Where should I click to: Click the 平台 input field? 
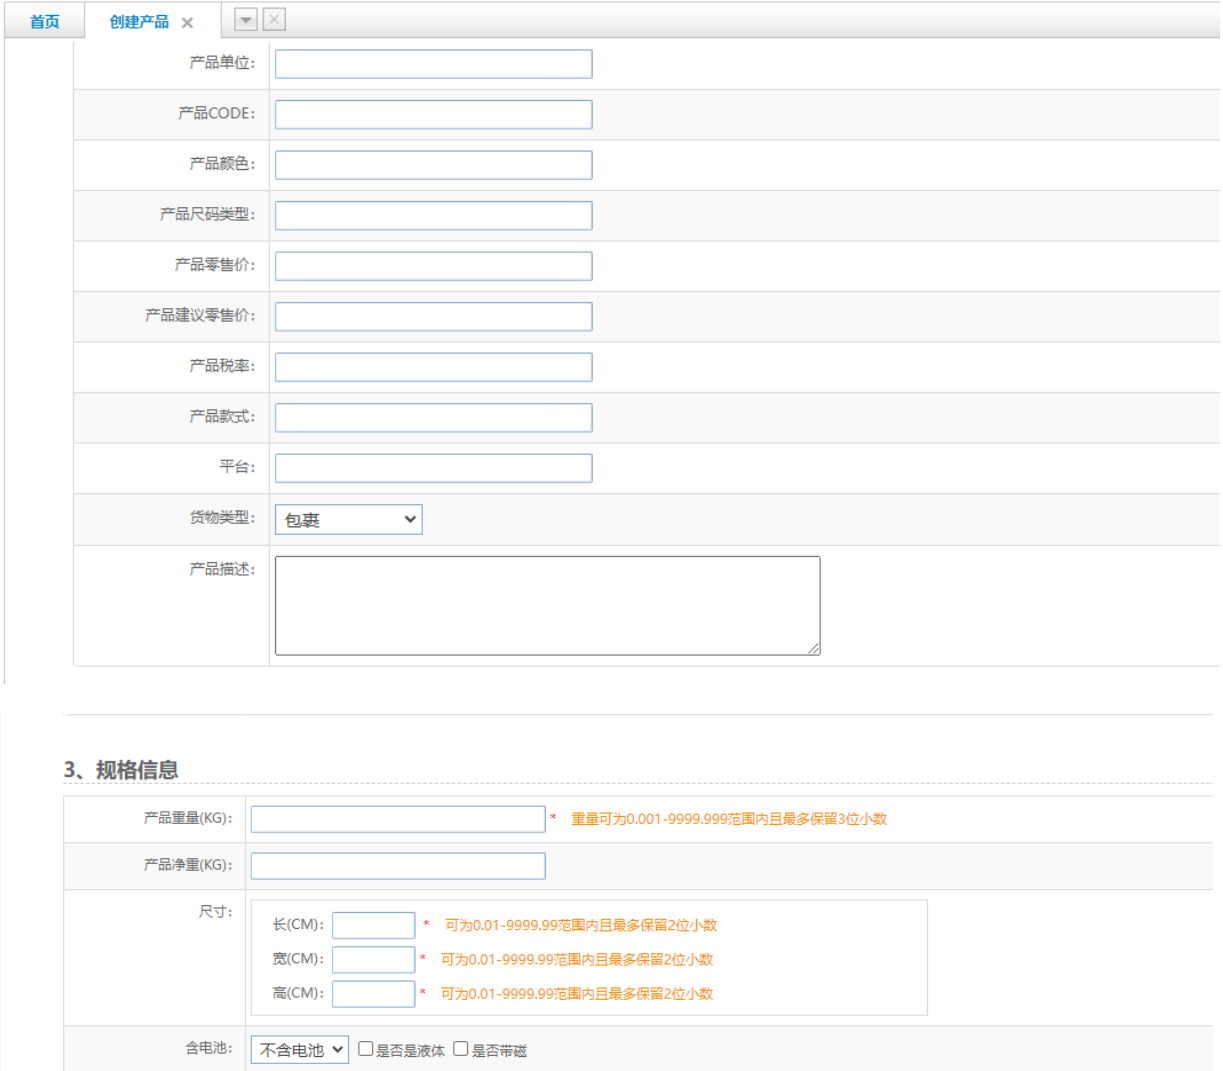pyautogui.click(x=433, y=468)
